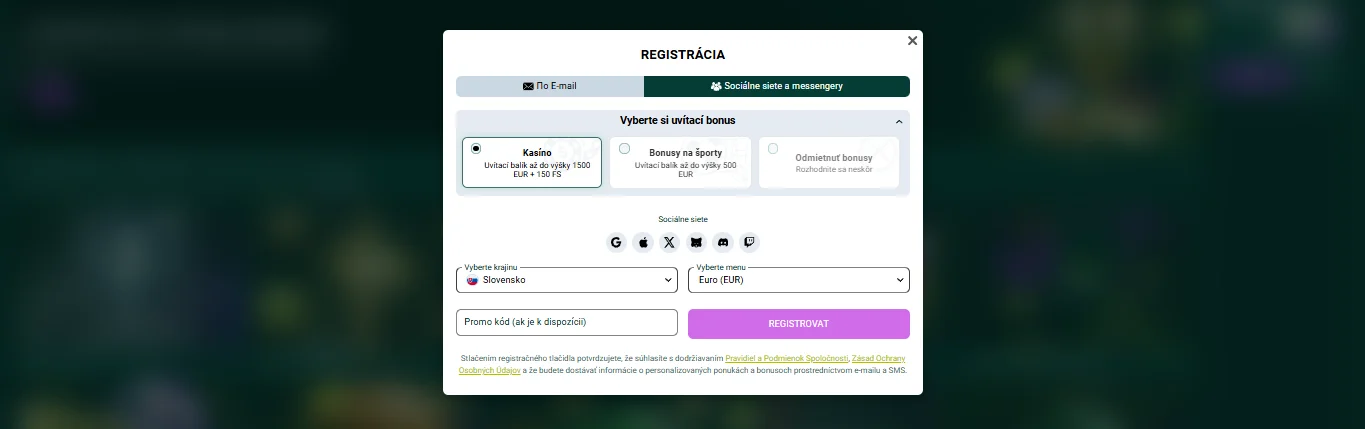Screen dimensions: 1365x429
Task: Click the MetaMask fox icon
Action: pos(696,242)
